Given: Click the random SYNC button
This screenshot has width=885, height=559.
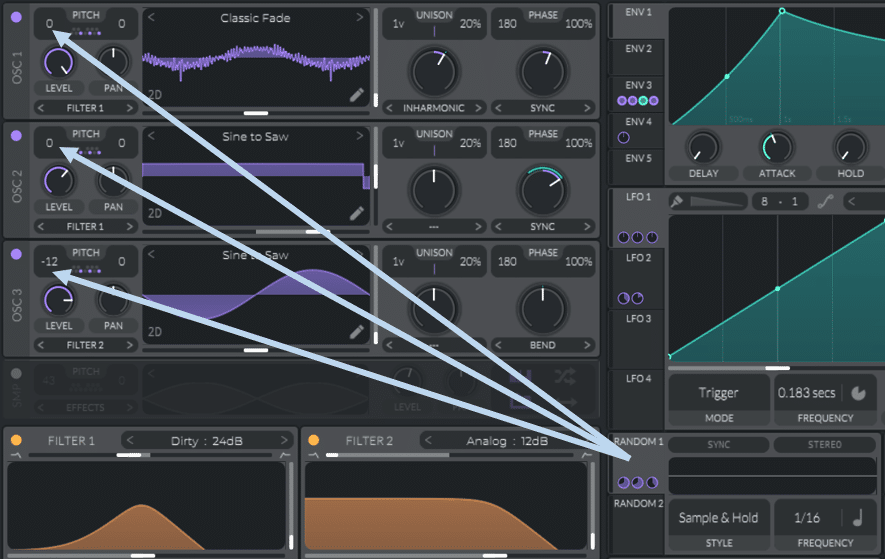Looking at the screenshot, I should tap(718, 444).
